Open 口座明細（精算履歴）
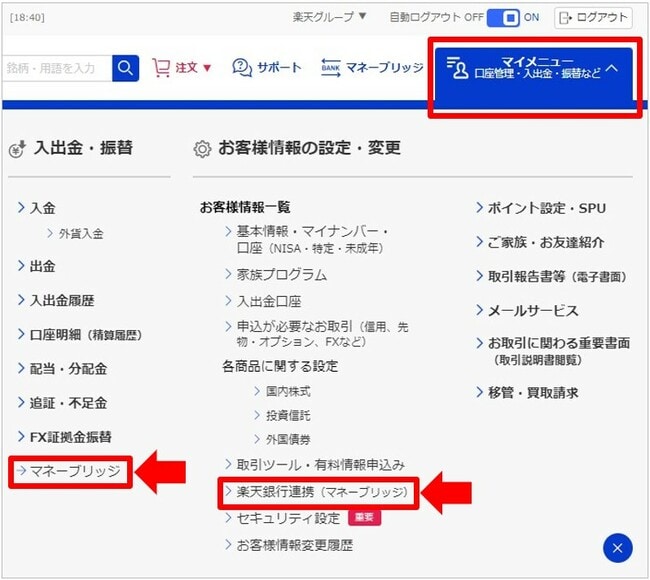The width and height of the screenshot is (650, 580). (86, 335)
